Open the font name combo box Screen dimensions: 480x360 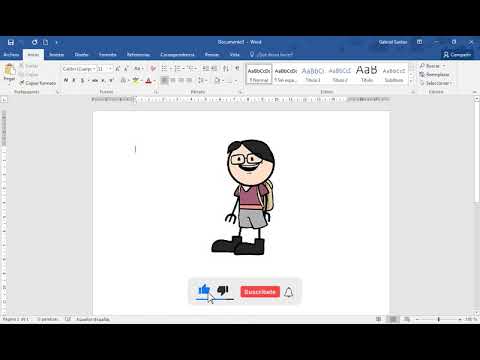[78, 69]
